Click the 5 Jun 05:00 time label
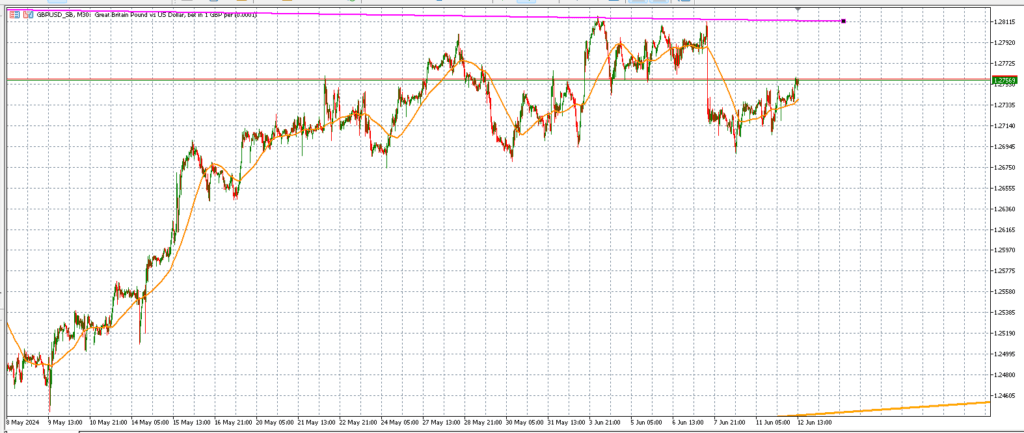Viewport: 1024px width, 433px height. click(648, 422)
